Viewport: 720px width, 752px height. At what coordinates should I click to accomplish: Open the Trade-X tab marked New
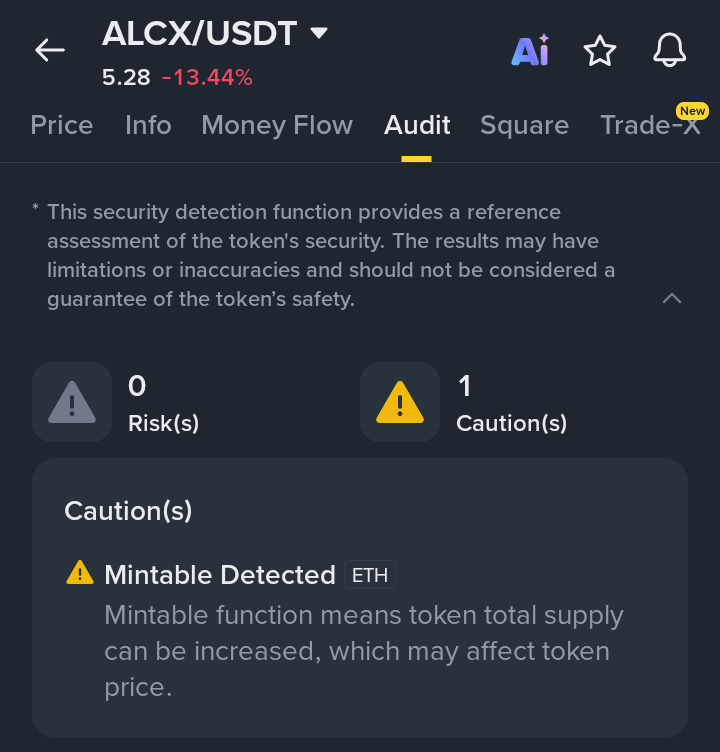[x=650, y=125]
